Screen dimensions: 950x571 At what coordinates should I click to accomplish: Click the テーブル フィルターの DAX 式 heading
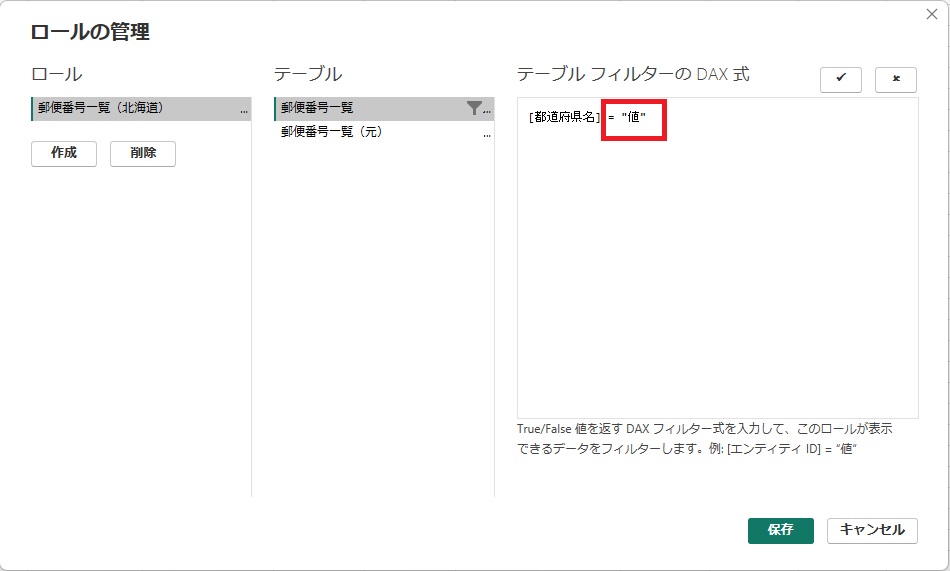click(x=633, y=74)
